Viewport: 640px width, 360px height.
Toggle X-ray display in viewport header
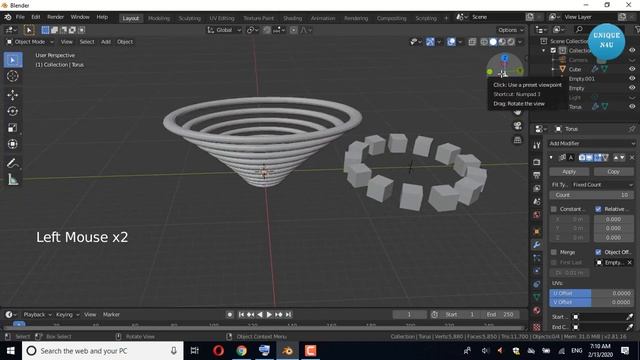click(x=472, y=42)
